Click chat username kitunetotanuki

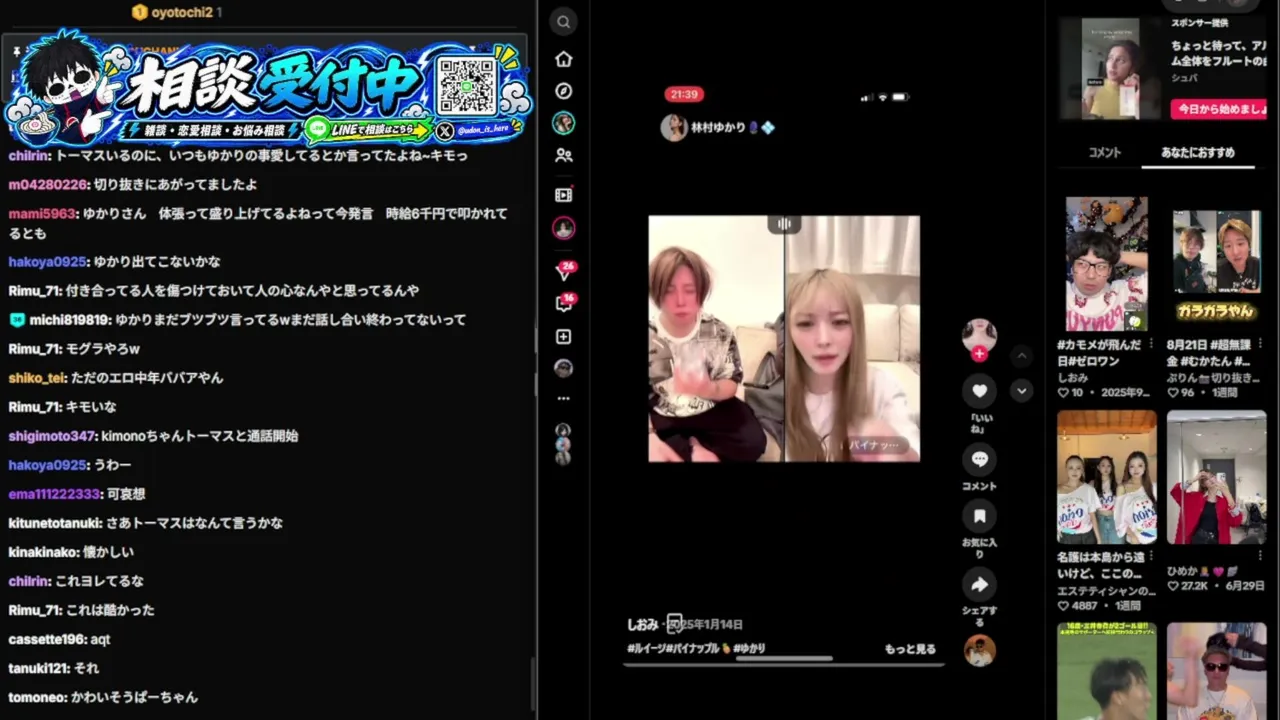click(x=55, y=523)
